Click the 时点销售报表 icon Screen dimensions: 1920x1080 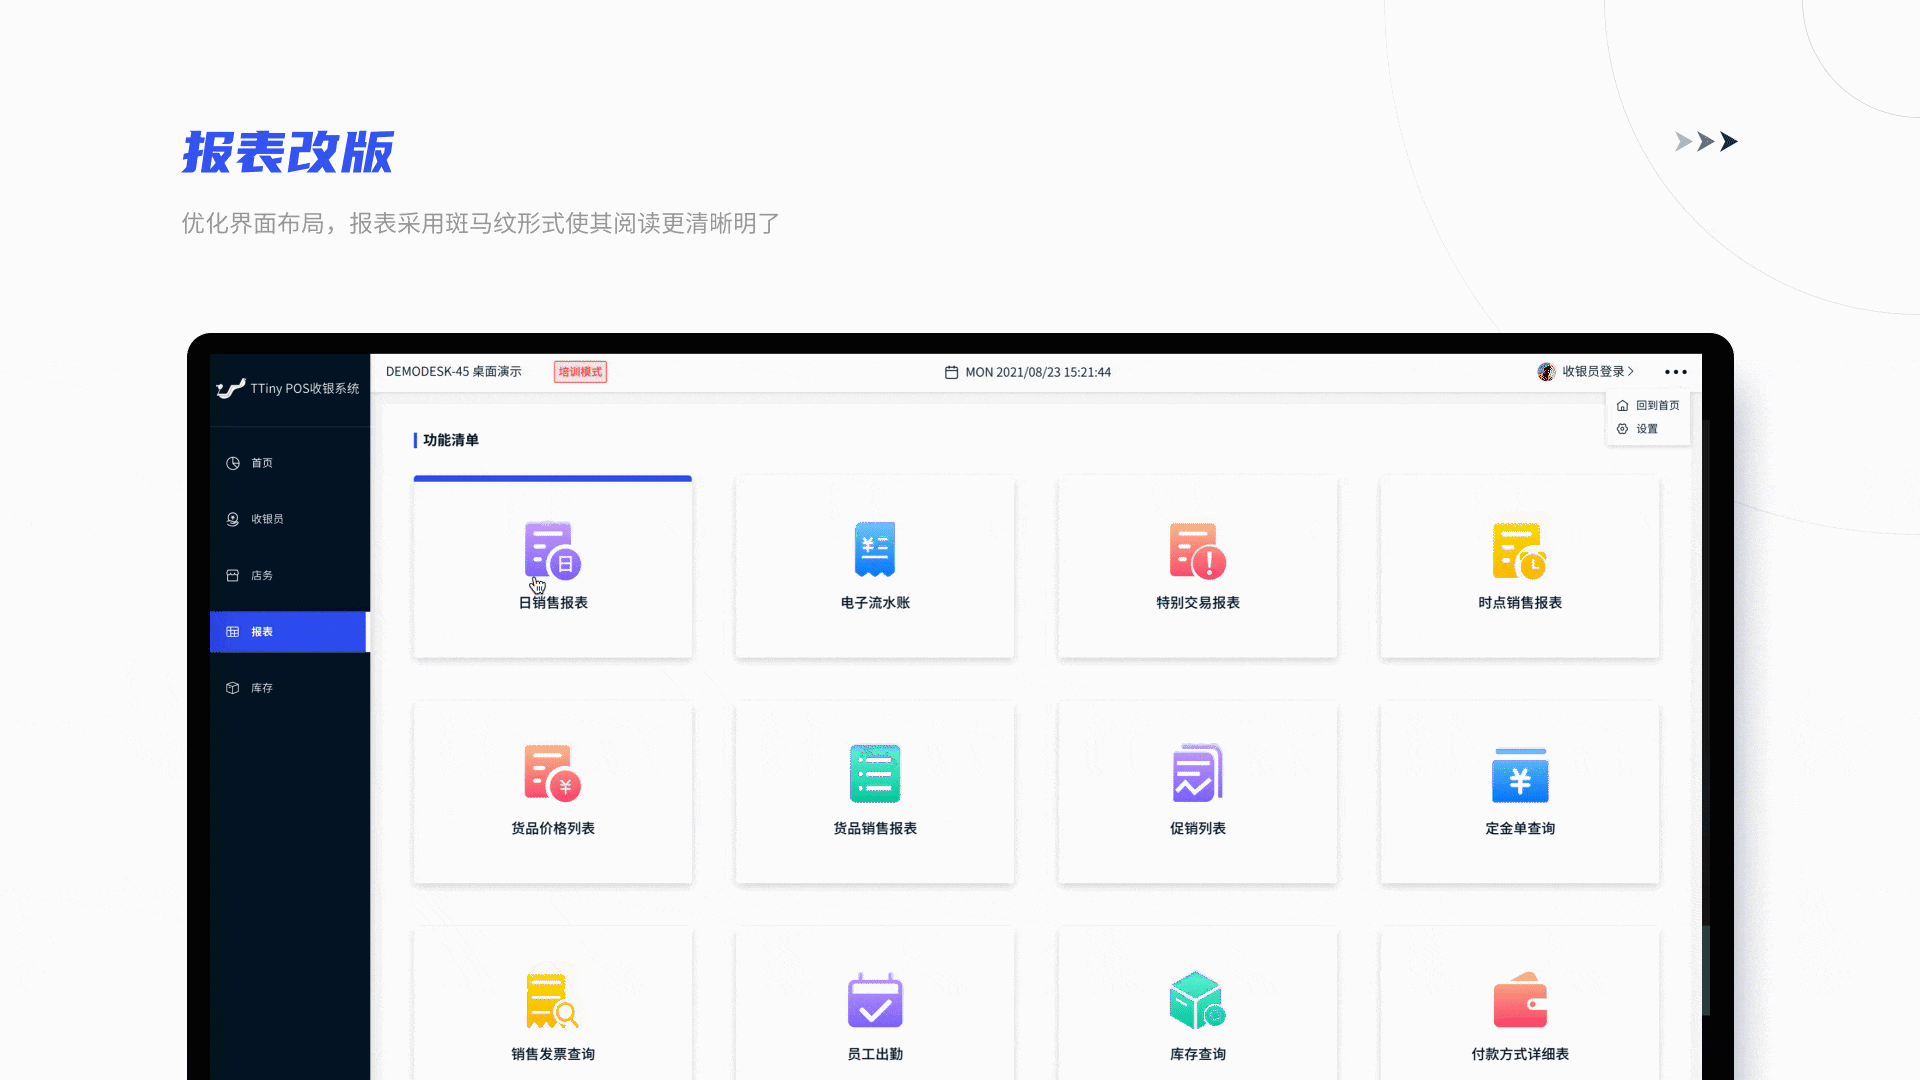[x=1519, y=550]
